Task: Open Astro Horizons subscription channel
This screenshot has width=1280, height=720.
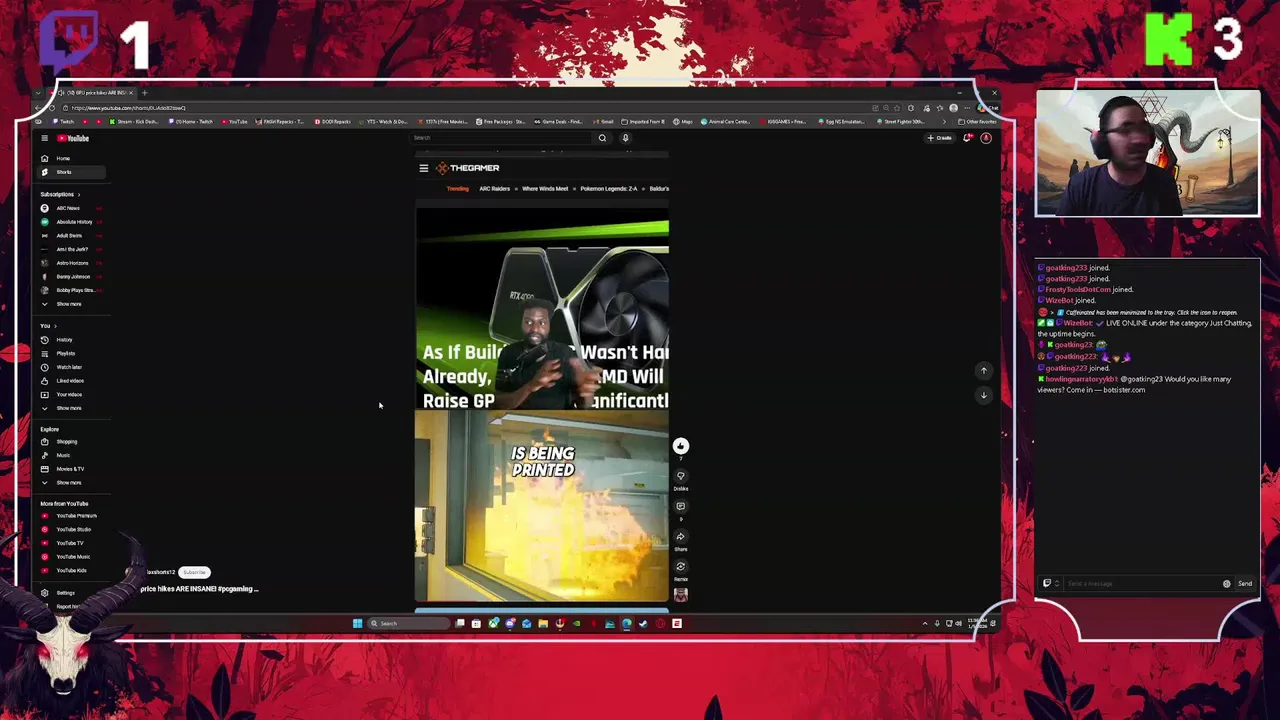Action: [x=72, y=263]
